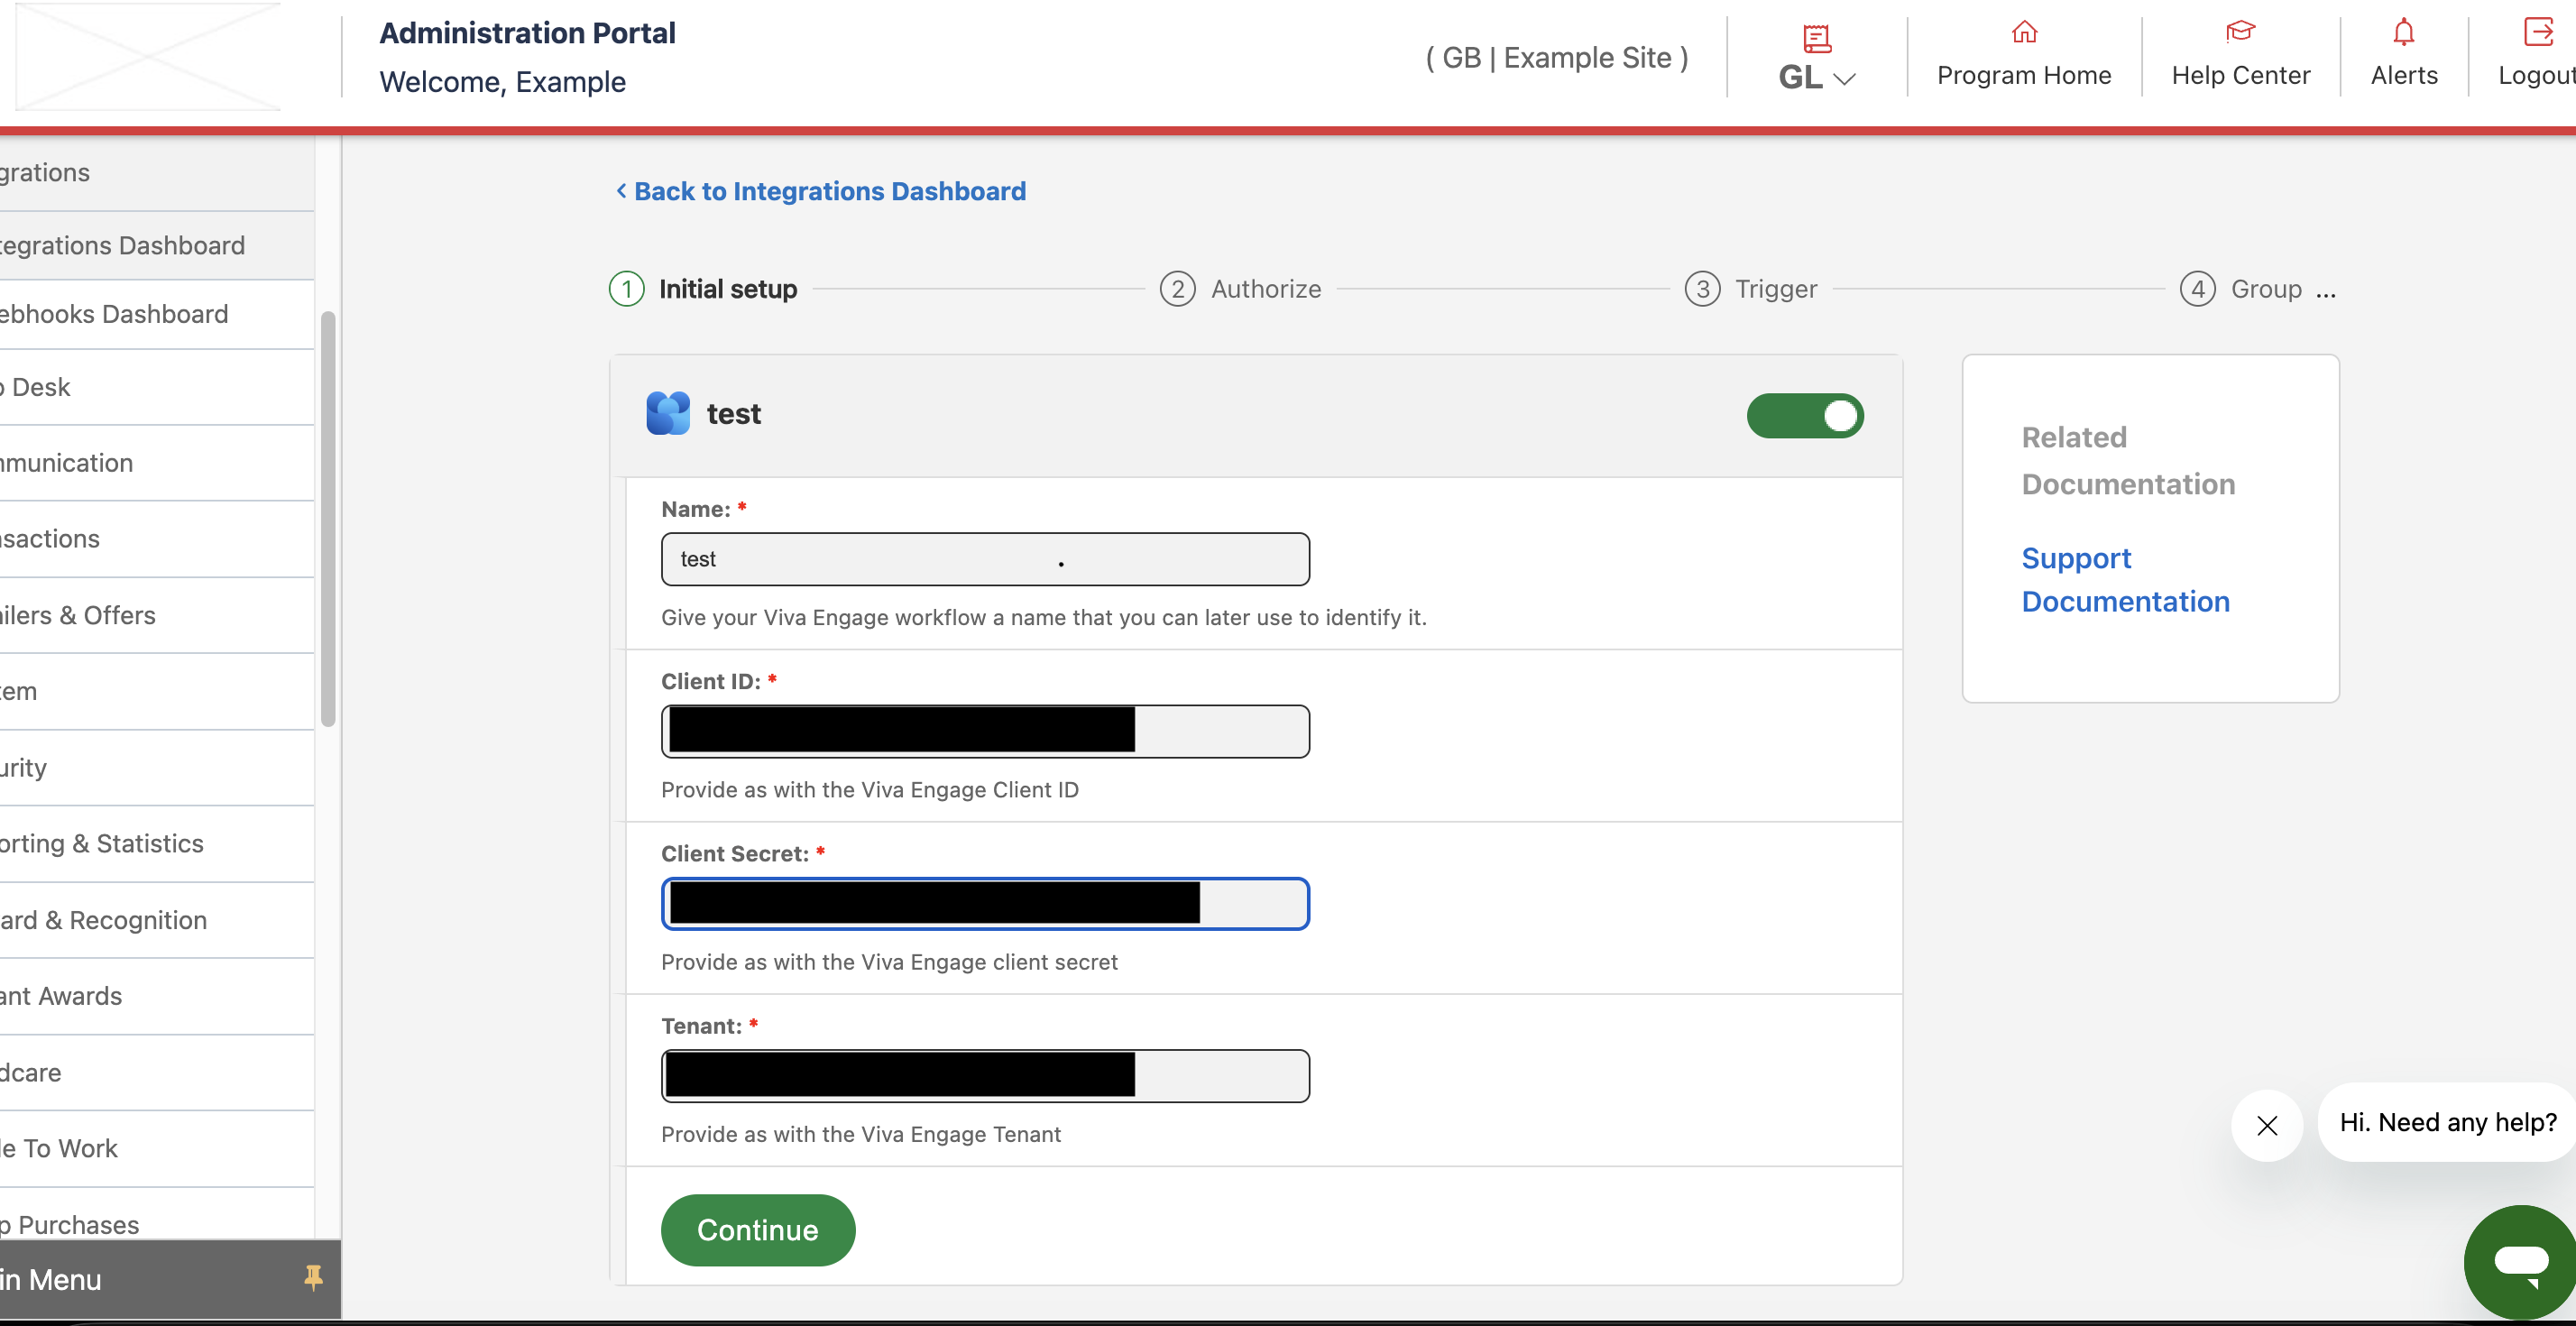
Task: Open the Alerts bell icon
Action: pyautogui.click(x=2404, y=32)
